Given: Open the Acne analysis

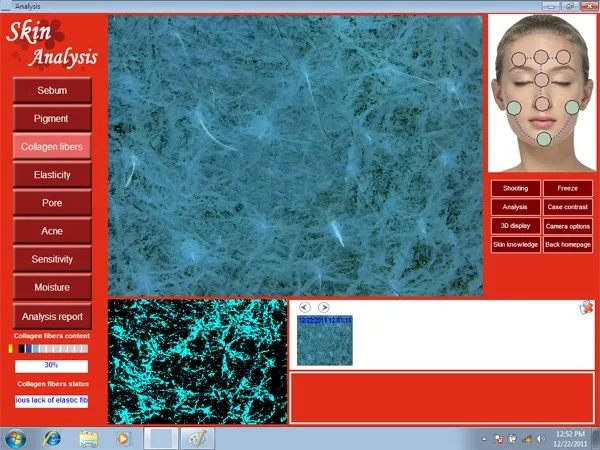Looking at the screenshot, I should coord(52,231).
